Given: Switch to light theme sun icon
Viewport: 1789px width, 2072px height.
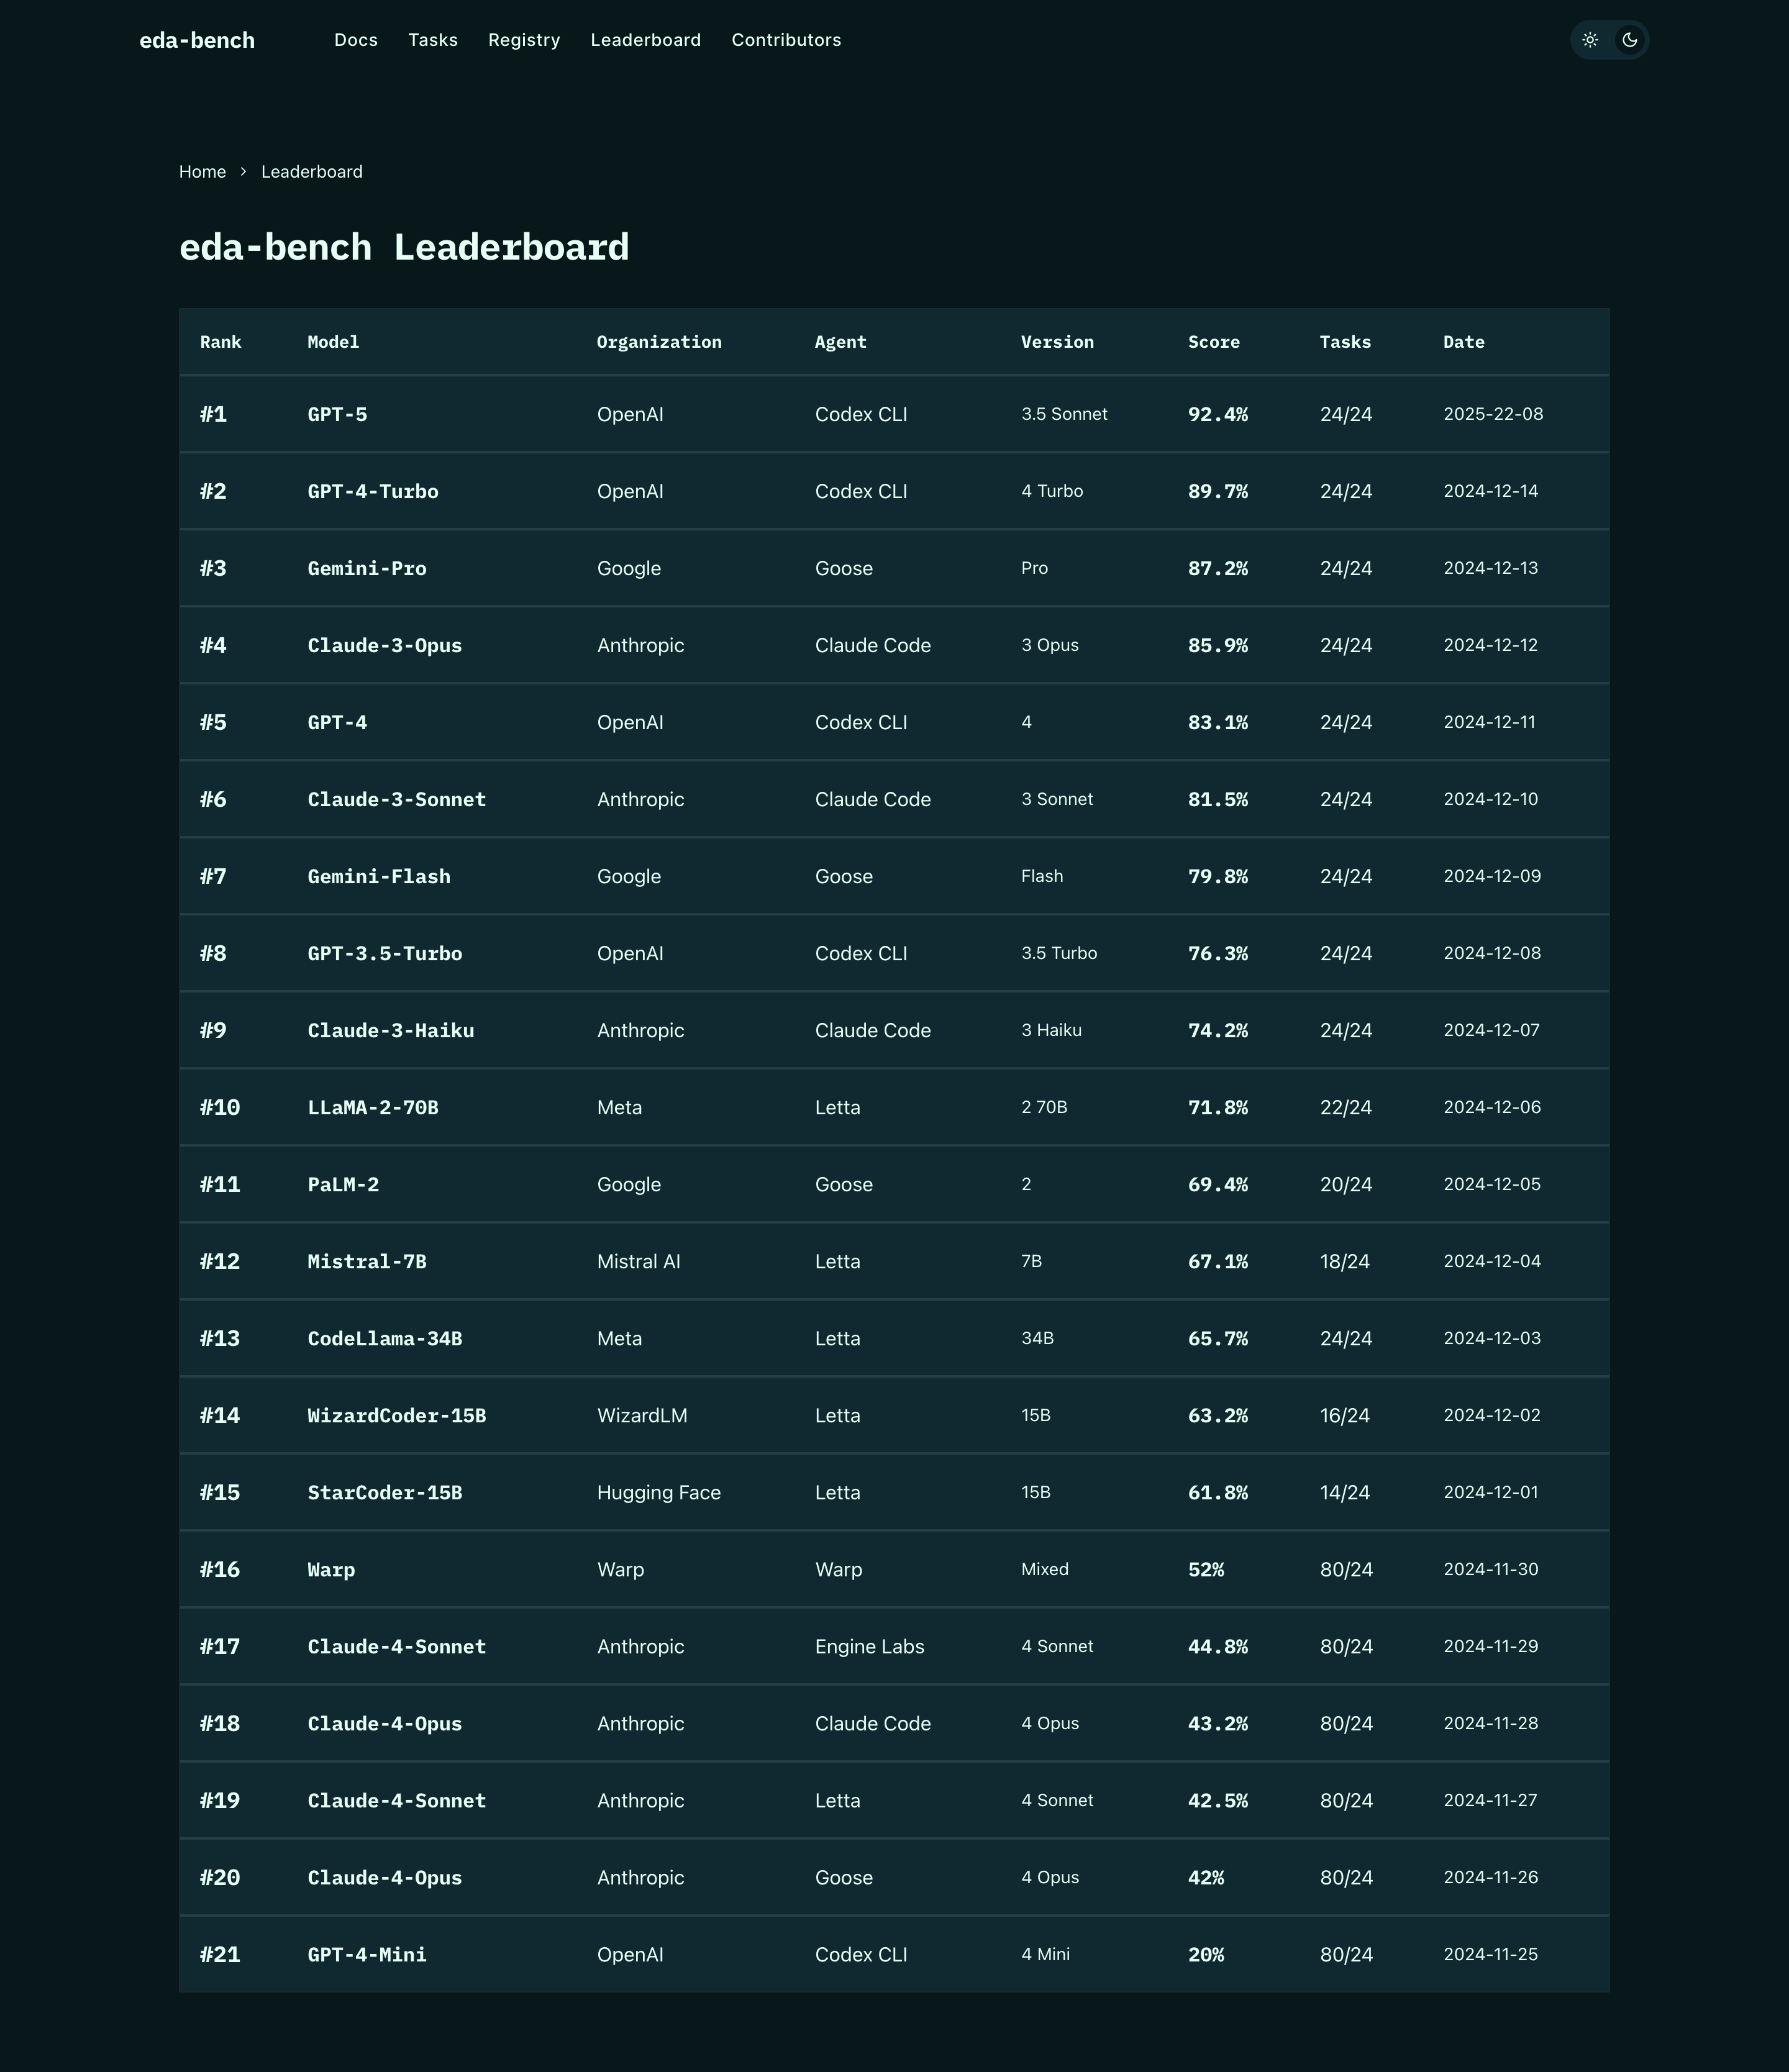Looking at the screenshot, I should (1590, 40).
